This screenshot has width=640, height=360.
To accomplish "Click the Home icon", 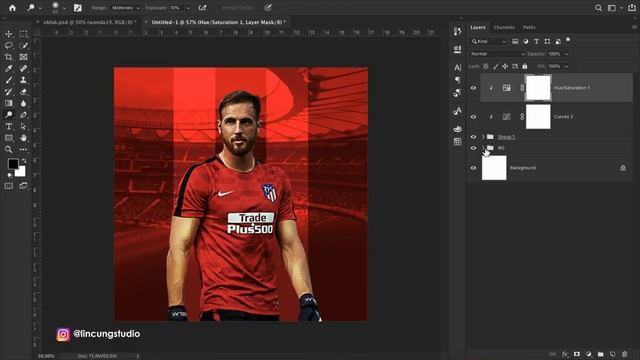I will 13,7.
